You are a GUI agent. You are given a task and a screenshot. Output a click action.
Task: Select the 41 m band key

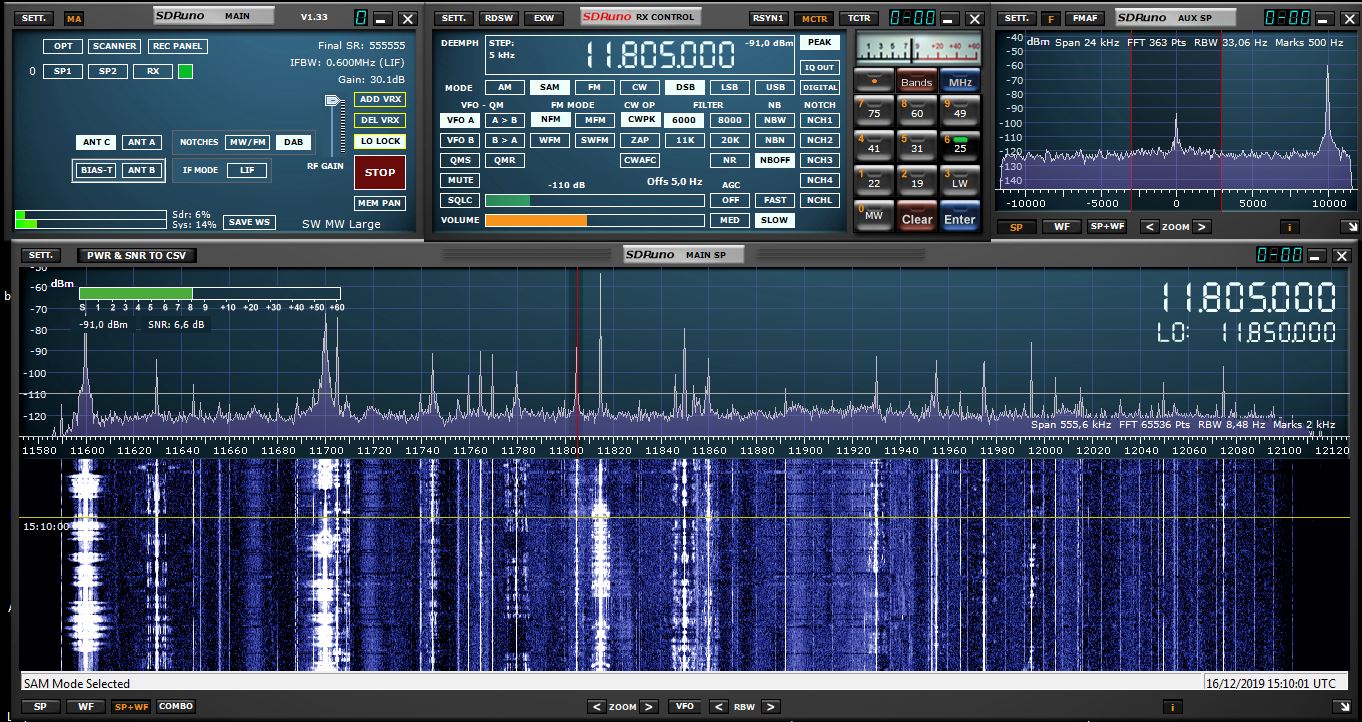click(874, 145)
